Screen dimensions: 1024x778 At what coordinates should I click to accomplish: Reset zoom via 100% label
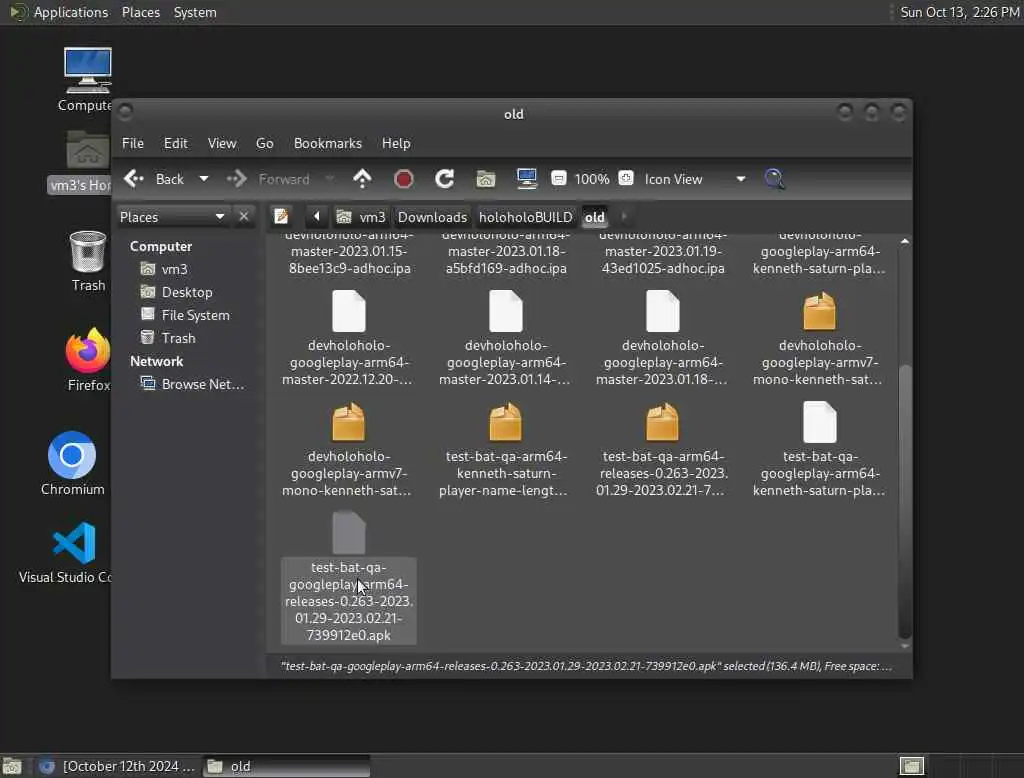592,179
